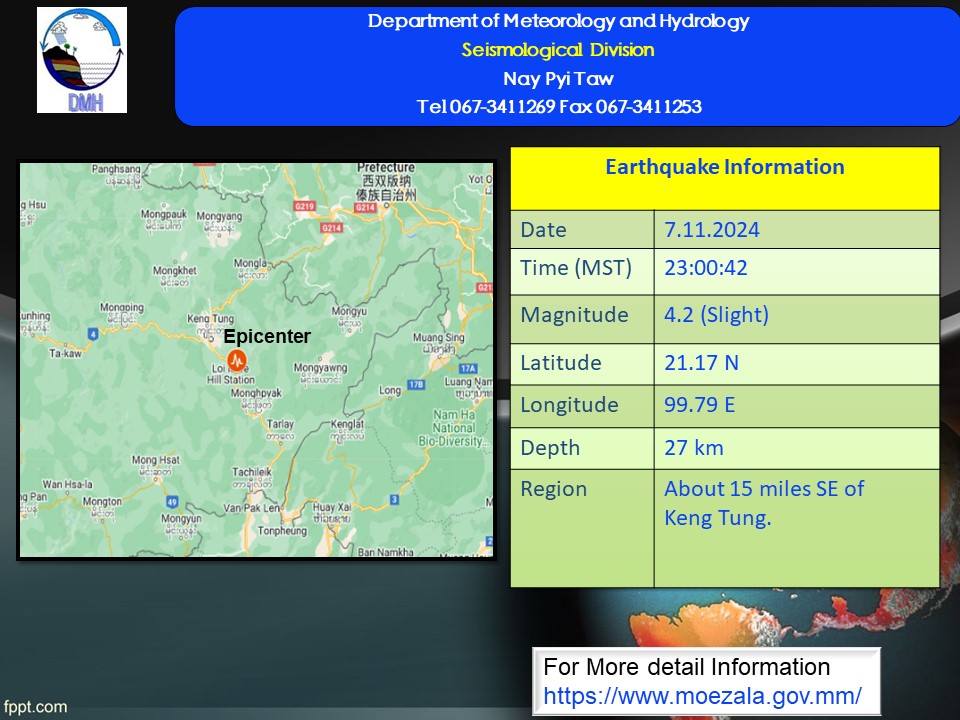
Task: Click the Epicenter label on map
Action: coord(267,336)
